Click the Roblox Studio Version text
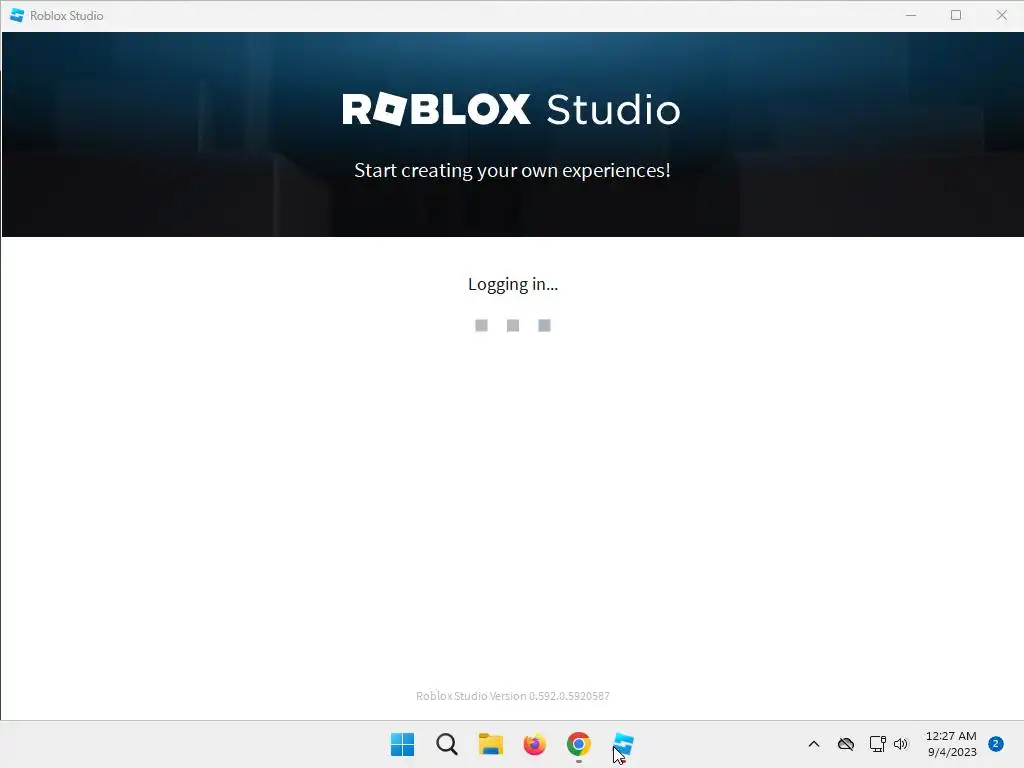1024x768 pixels. tap(513, 696)
